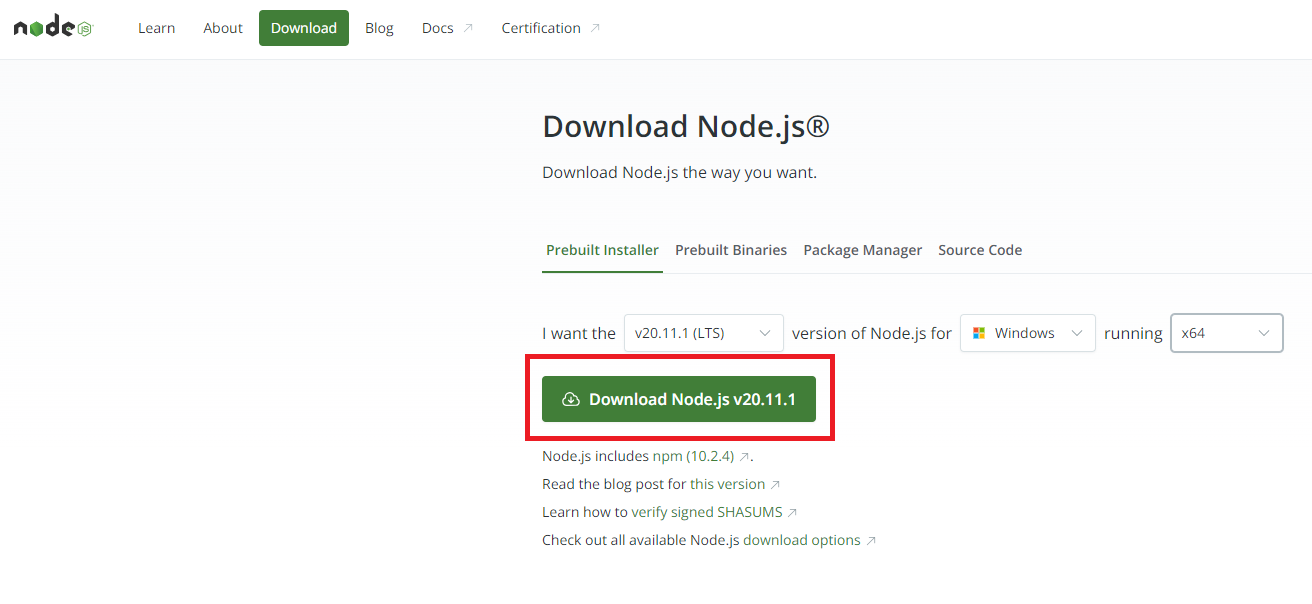
Task: Select the Package Manager tab
Action: [x=863, y=250]
